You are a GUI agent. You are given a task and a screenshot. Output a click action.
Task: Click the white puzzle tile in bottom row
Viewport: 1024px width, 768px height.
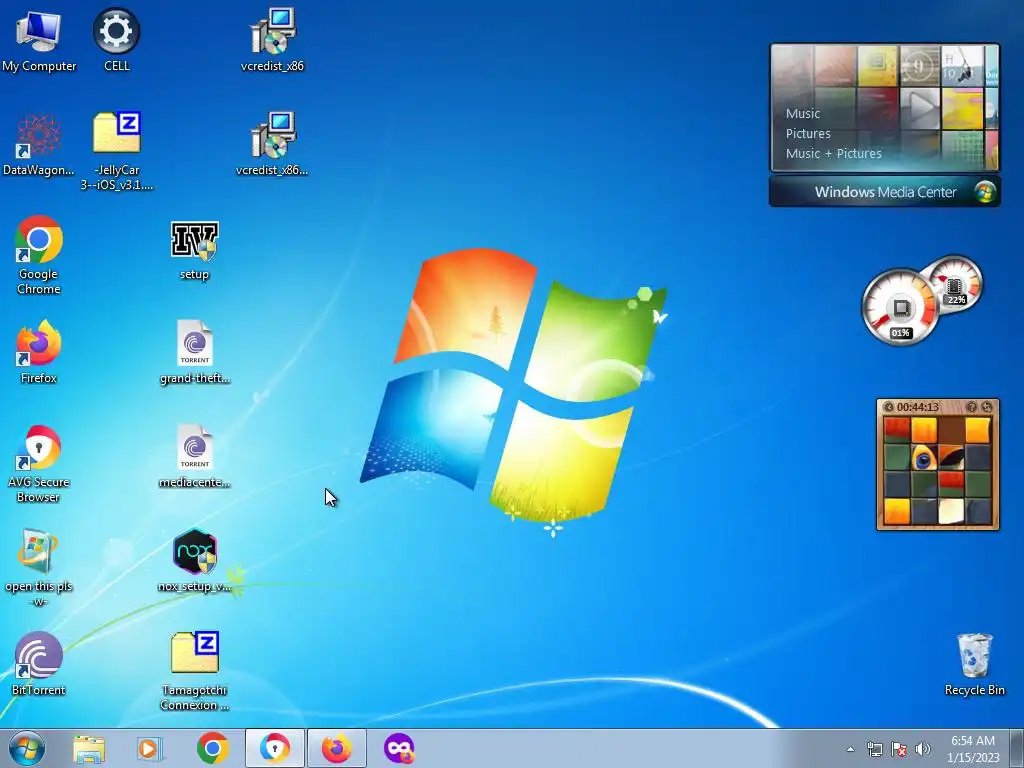[x=951, y=511]
